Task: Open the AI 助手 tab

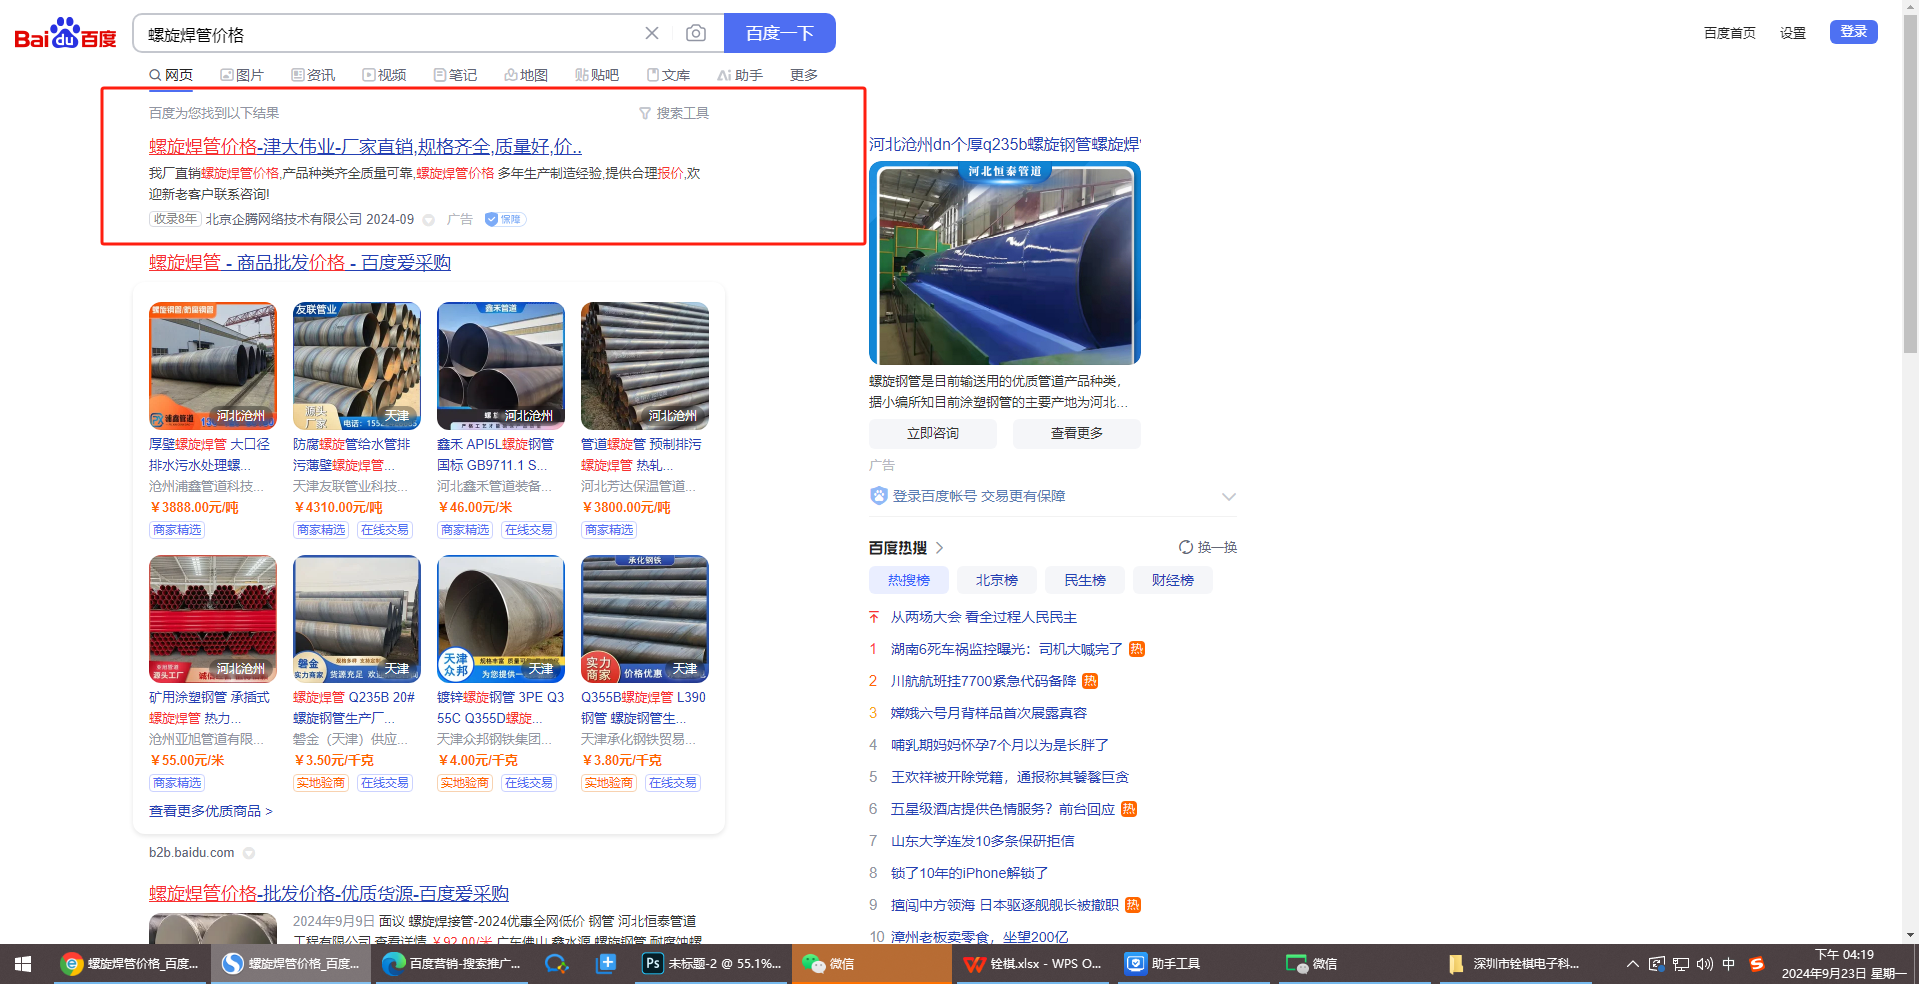Action: [x=740, y=75]
